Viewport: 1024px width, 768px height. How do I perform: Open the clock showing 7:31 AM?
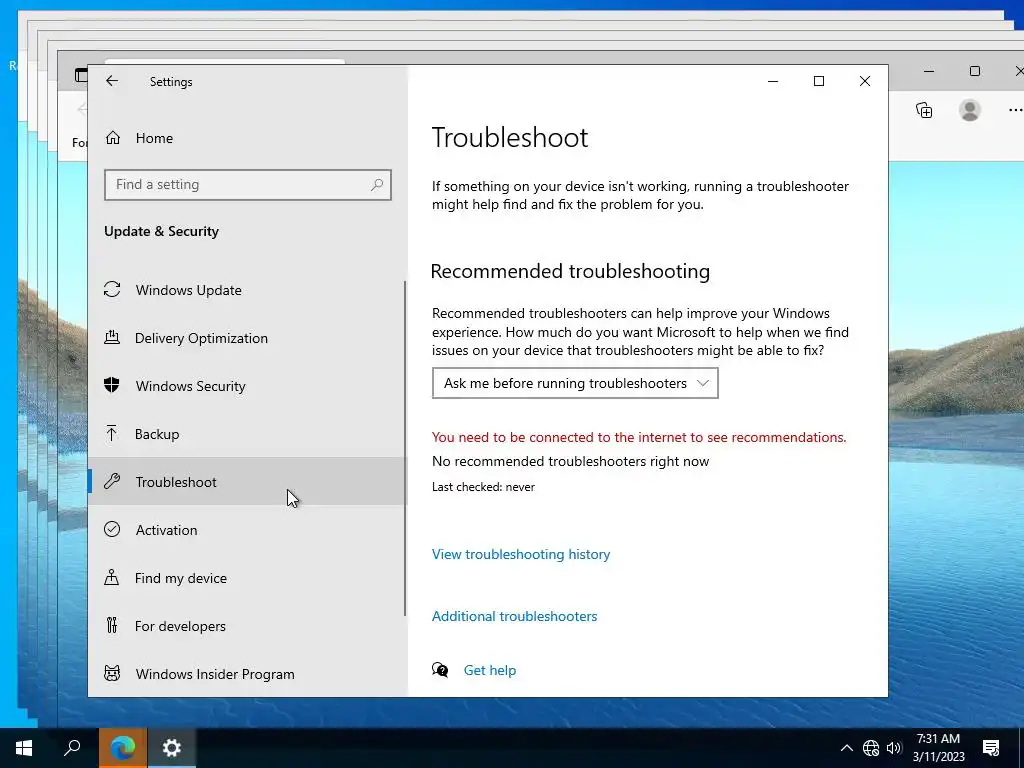point(938,748)
